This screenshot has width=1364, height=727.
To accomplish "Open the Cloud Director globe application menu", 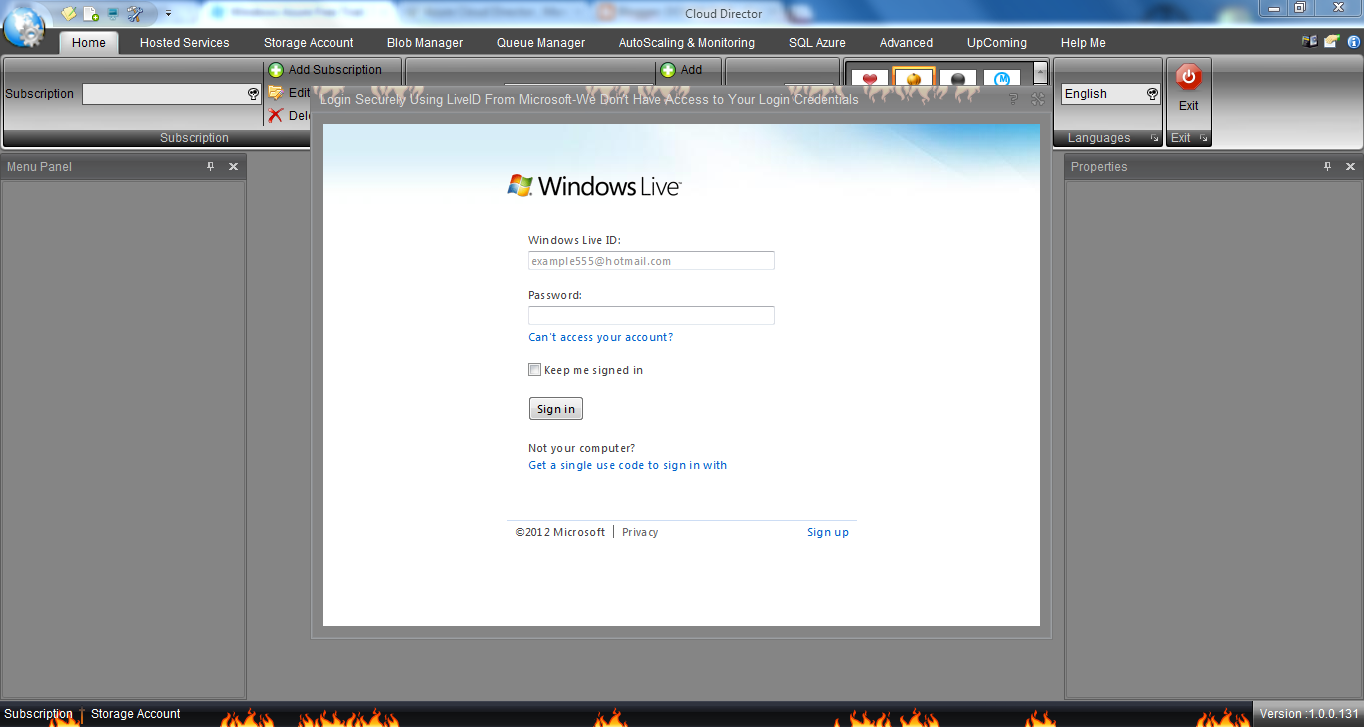I will [24, 25].
